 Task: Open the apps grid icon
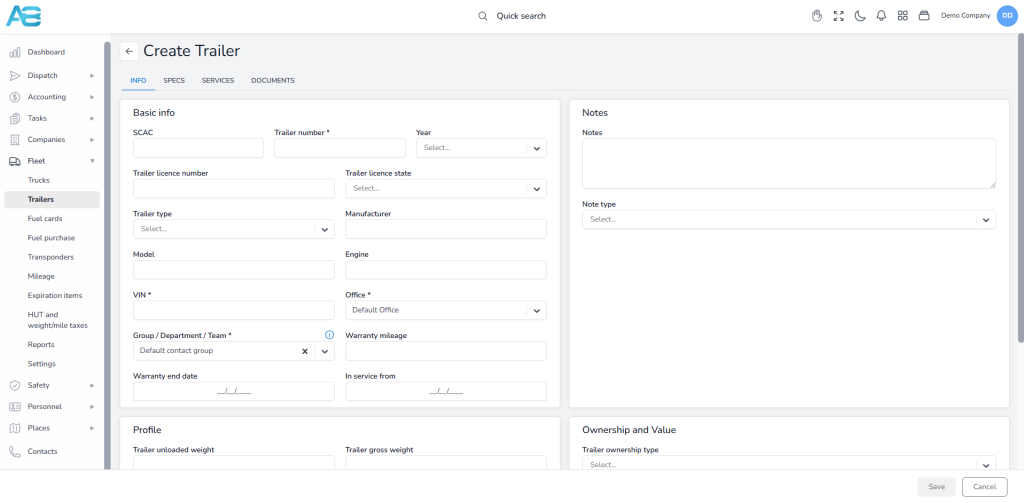pyautogui.click(x=903, y=16)
